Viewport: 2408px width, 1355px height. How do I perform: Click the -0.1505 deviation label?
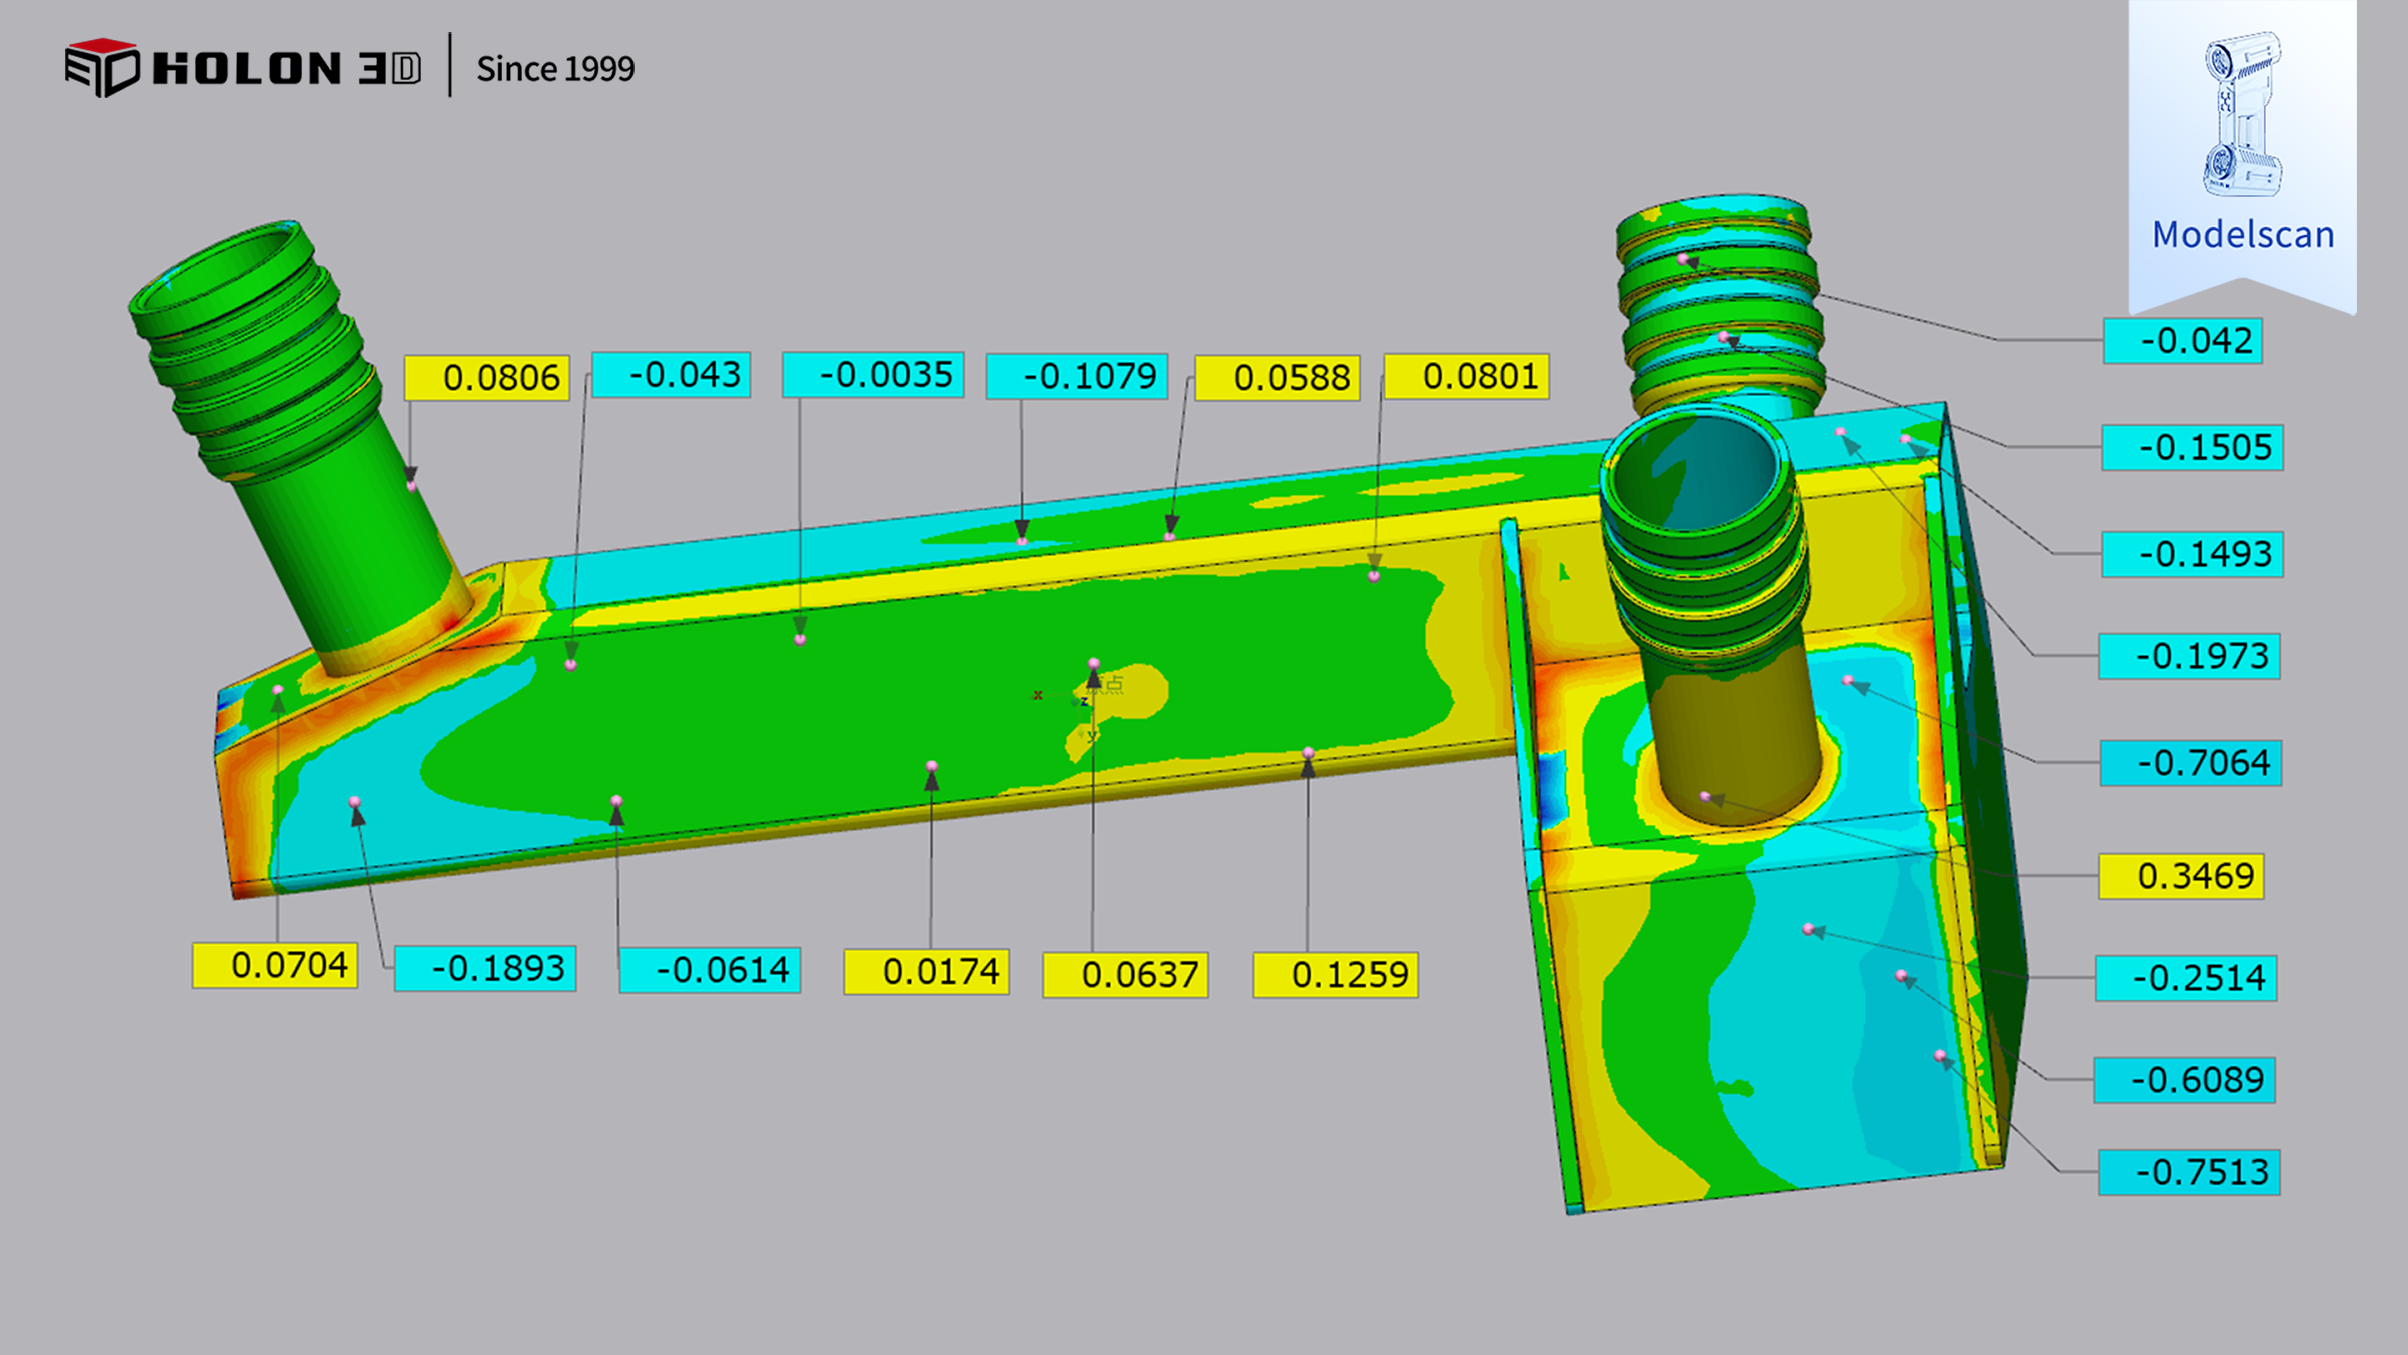tap(2192, 447)
